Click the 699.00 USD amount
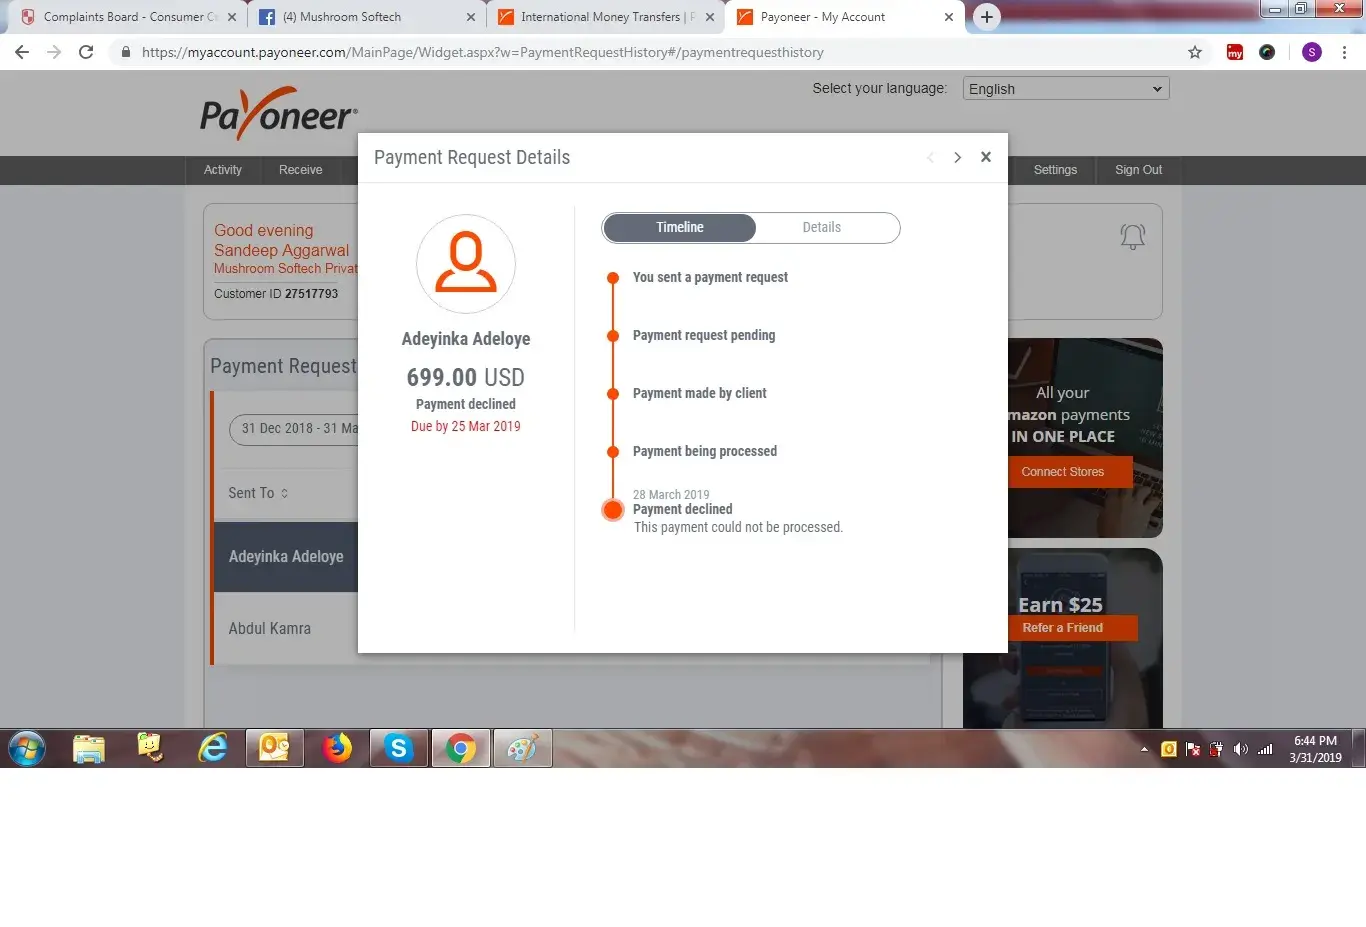Screen dimensions: 1366x927 pos(466,377)
